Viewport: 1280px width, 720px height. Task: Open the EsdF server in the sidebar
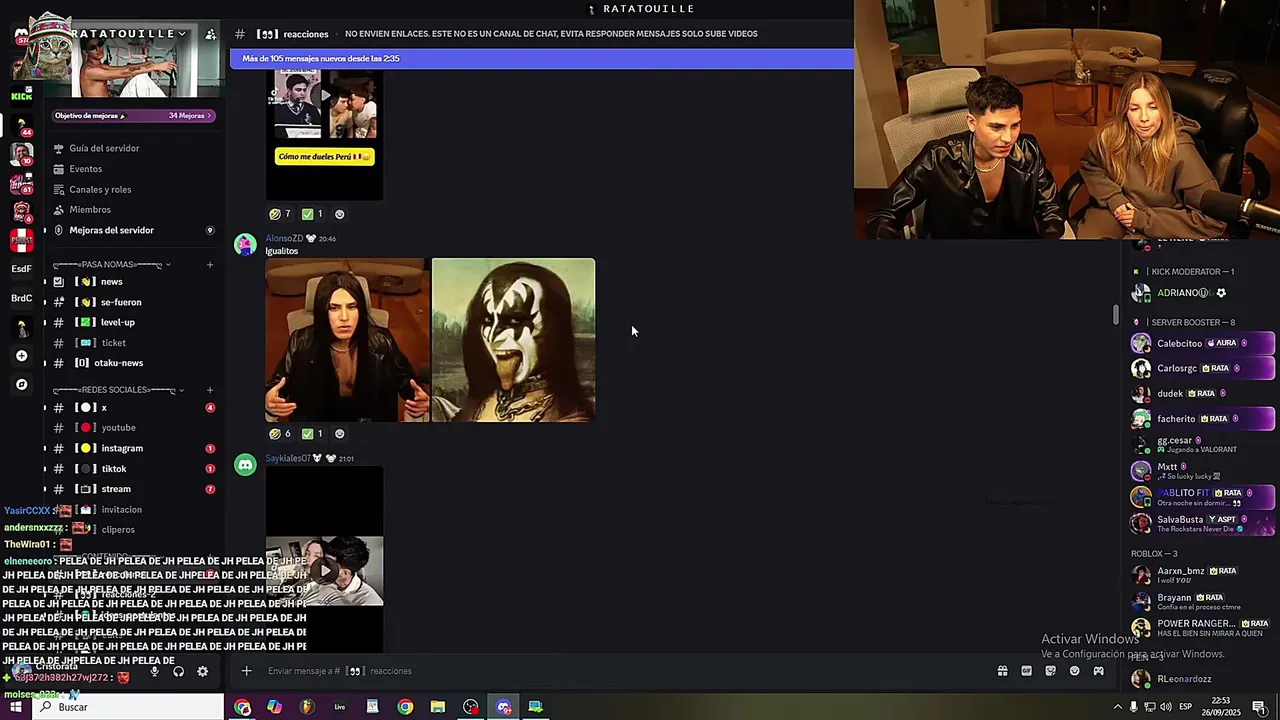[21, 269]
